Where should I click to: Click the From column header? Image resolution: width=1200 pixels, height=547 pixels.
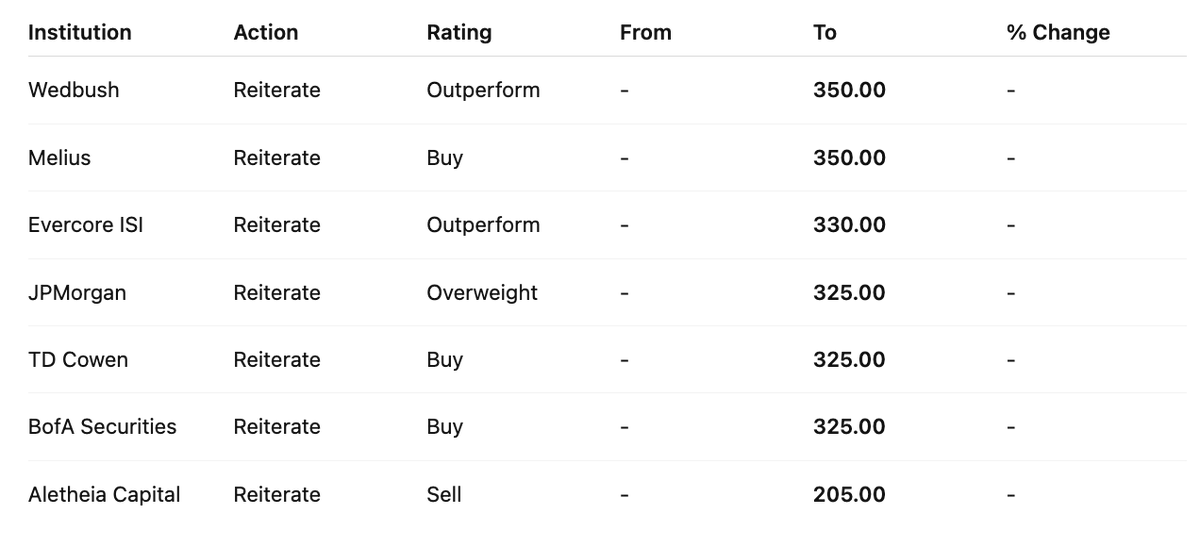645,32
